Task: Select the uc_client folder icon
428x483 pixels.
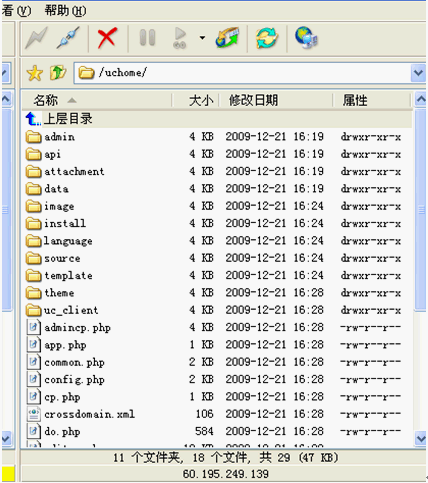Action: click(x=34, y=310)
